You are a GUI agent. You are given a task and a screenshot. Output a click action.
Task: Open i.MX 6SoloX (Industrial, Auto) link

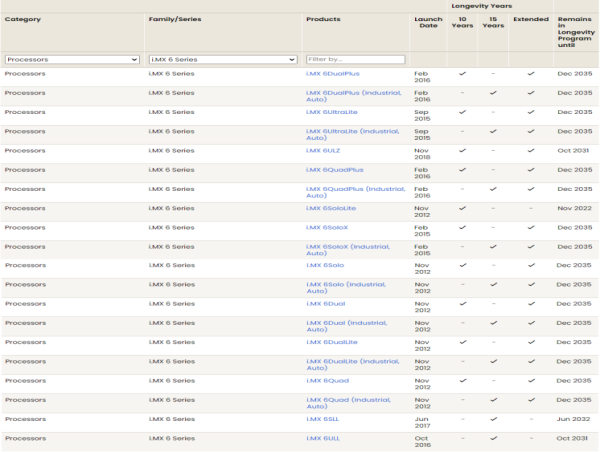click(348, 250)
